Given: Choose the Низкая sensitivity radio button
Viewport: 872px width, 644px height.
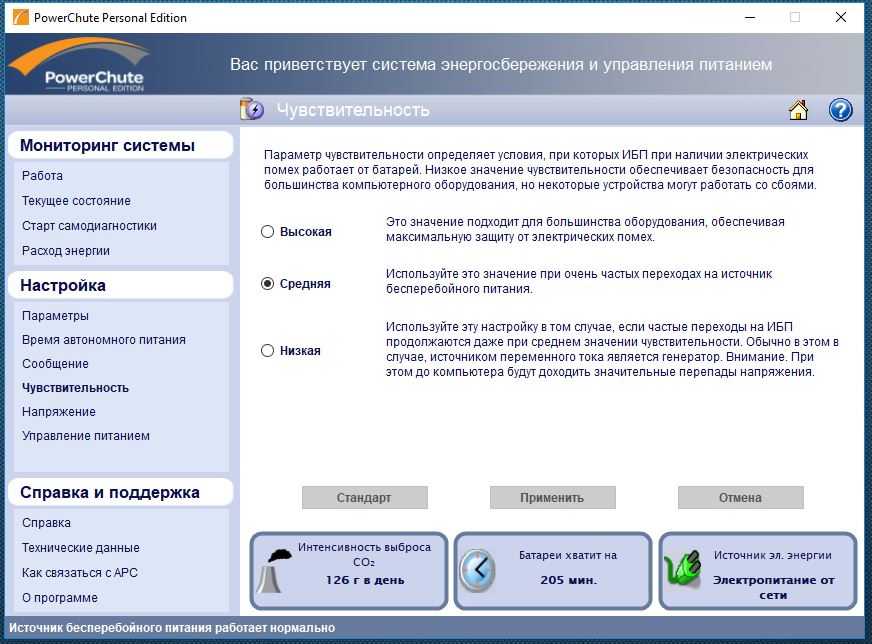Looking at the screenshot, I should [x=267, y=351].
